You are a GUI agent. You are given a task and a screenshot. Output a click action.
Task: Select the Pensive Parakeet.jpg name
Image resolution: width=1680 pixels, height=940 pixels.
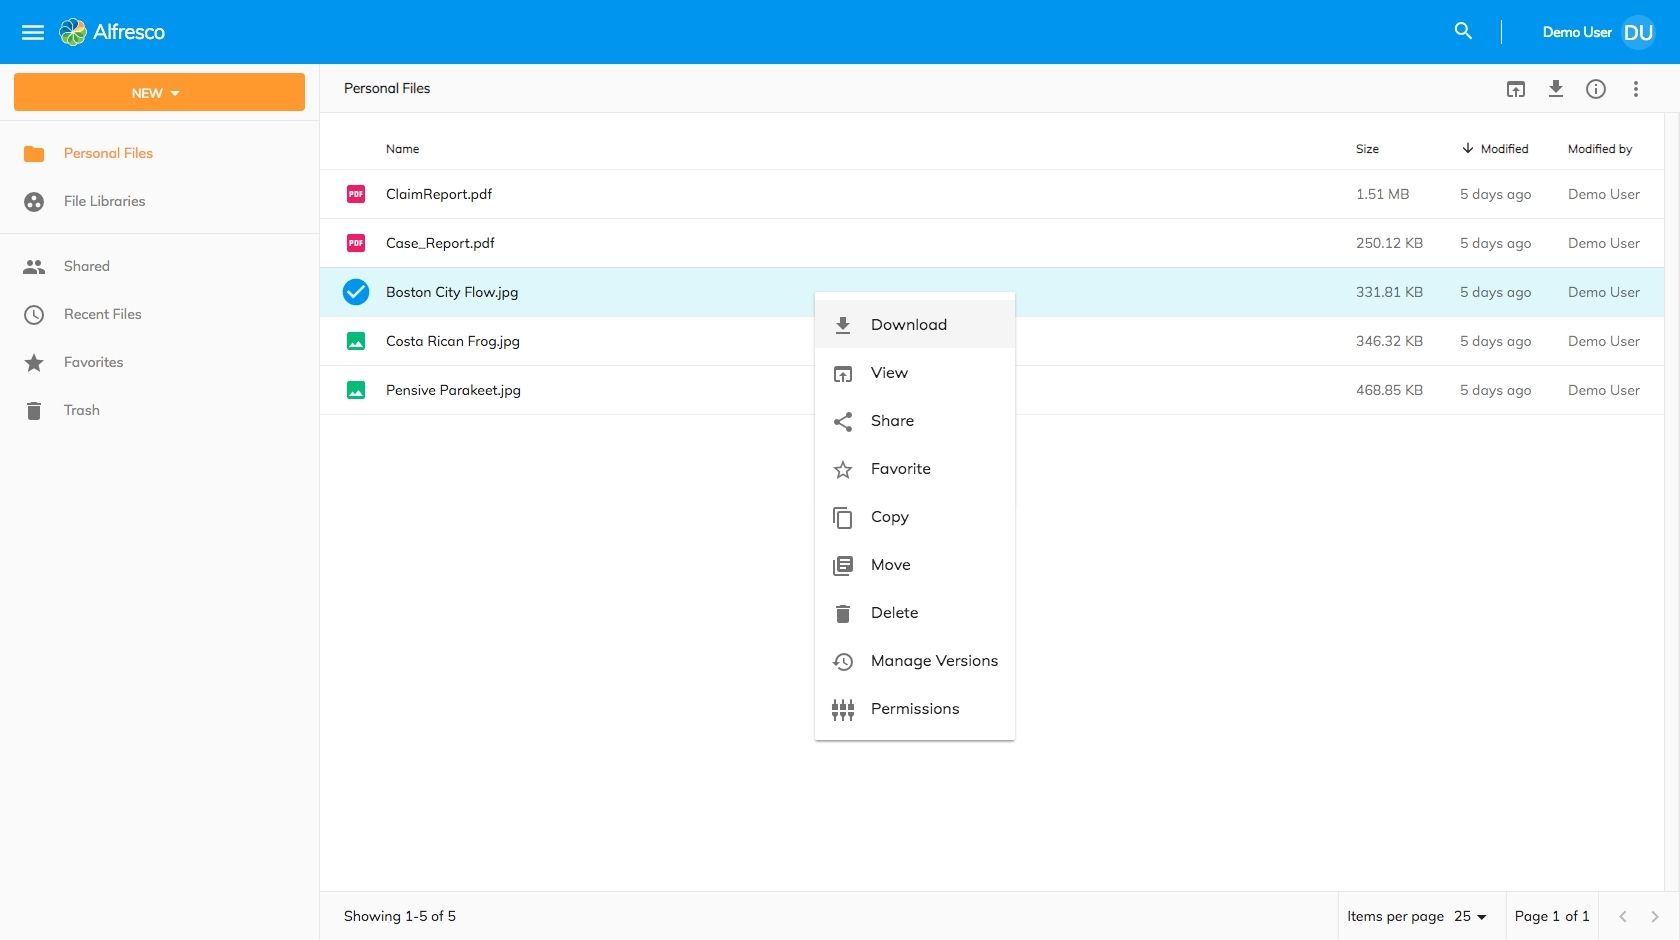pyautogui.click(x=453, y=390)
